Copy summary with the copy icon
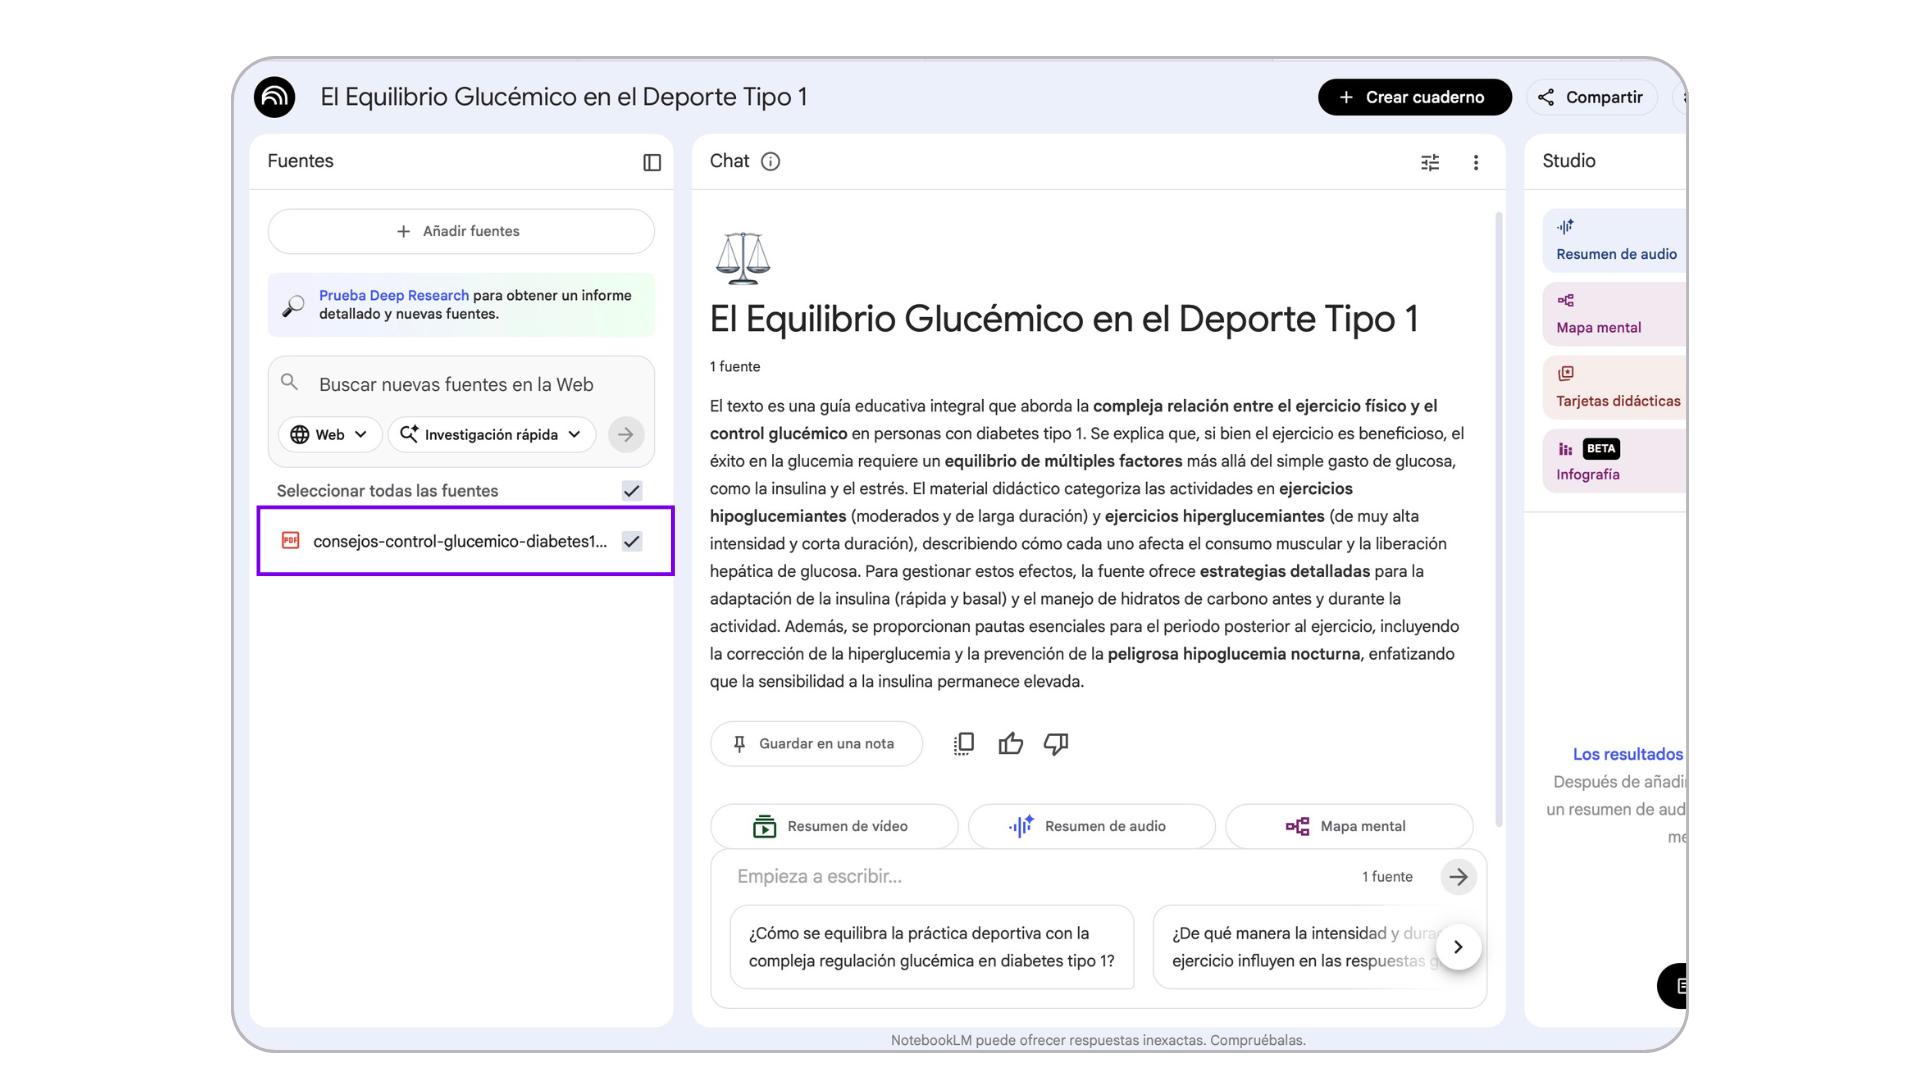 [964, 743]
